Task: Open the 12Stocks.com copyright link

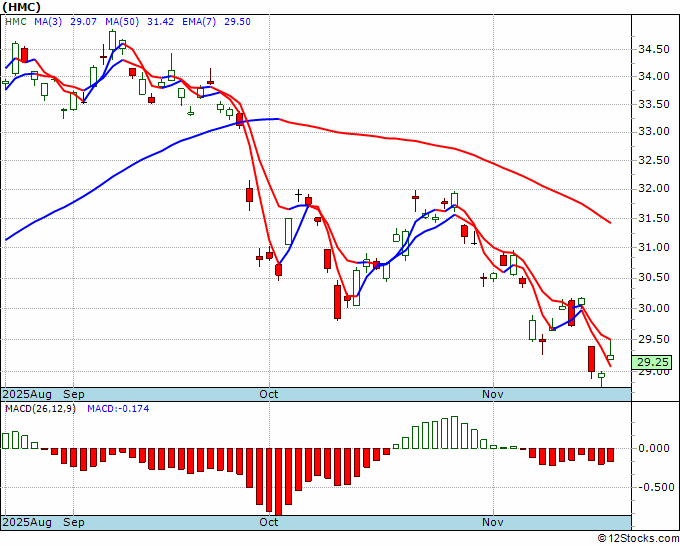Action: tap(638, 539)
